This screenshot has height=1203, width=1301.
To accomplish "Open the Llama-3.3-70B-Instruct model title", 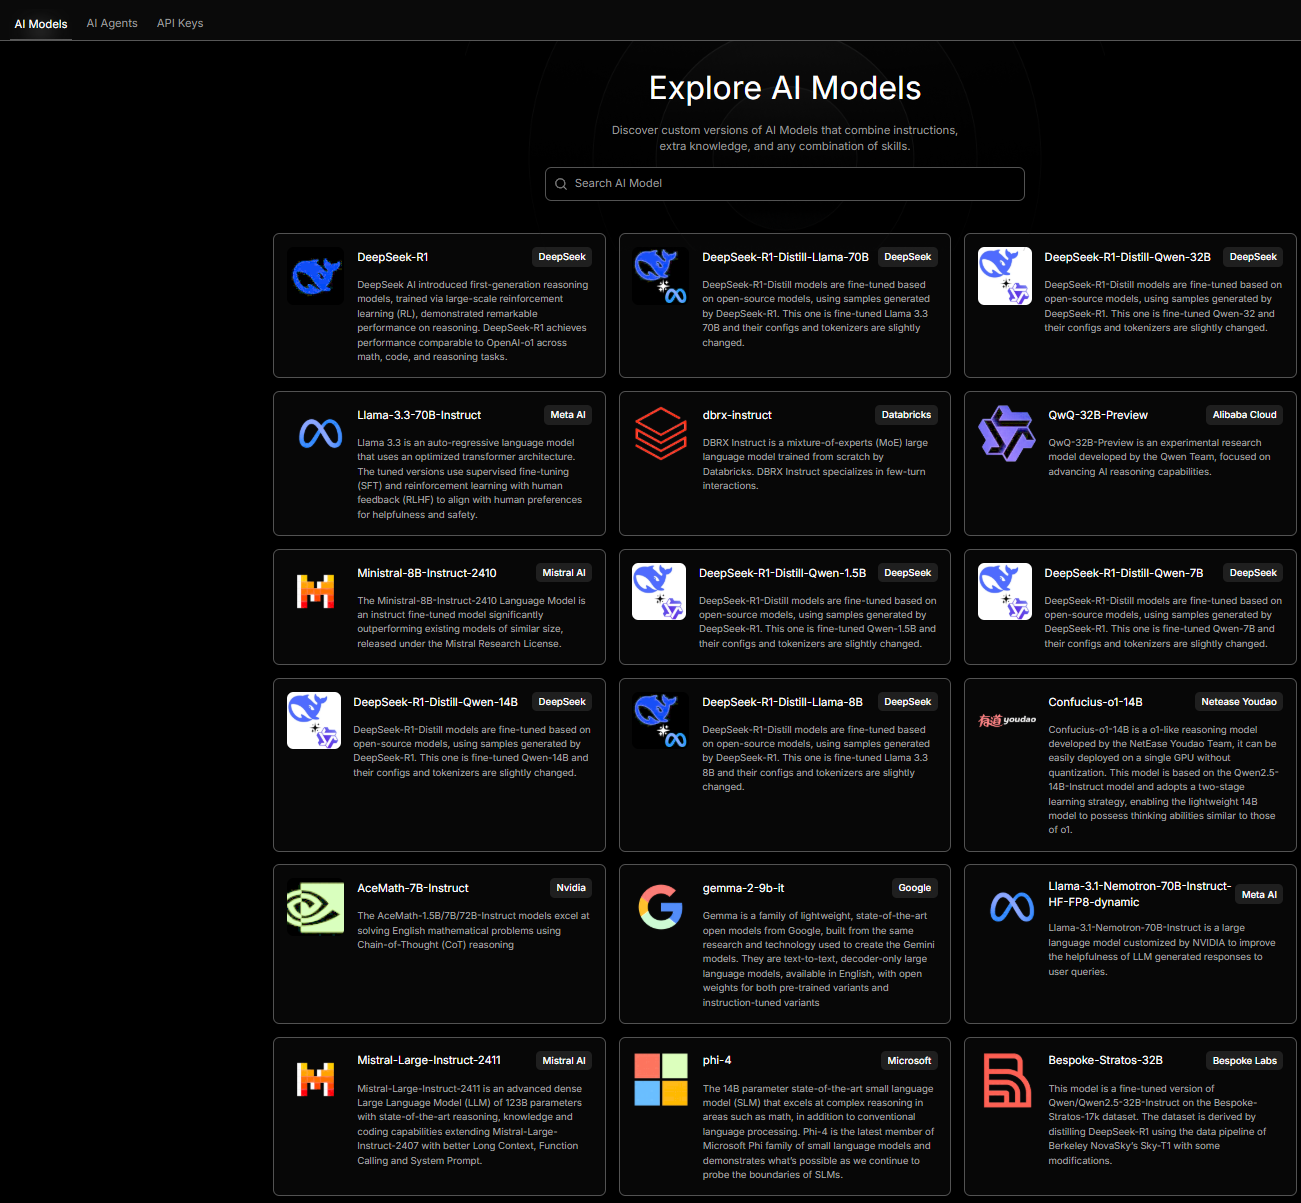I will click(x=419, y=415).
